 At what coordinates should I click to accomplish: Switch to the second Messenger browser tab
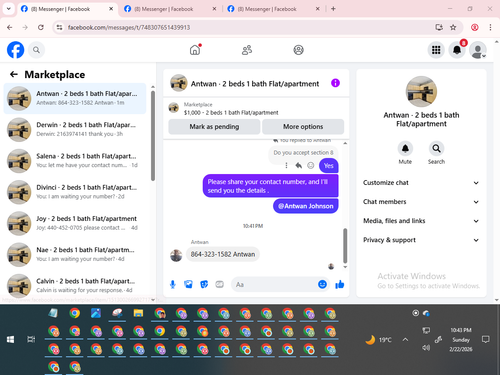click(x=169, y=9)
